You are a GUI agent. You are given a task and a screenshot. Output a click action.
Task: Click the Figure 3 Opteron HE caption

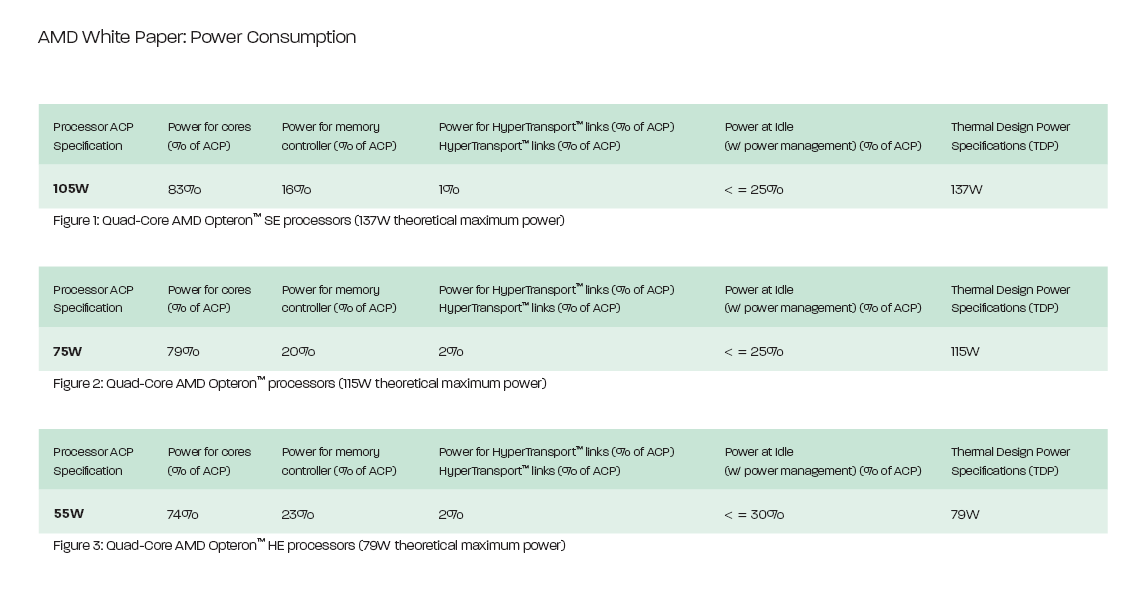point(309,545)
